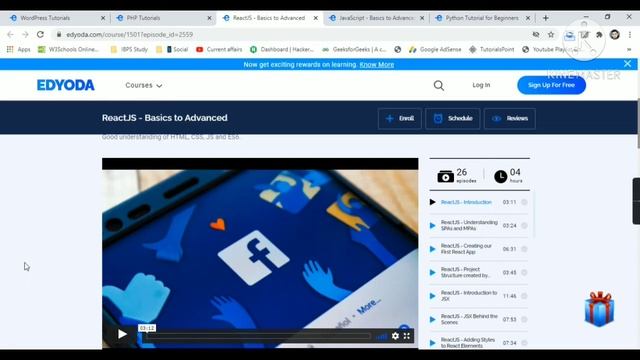Image resolution: width=640 pixels, height=360 pixels.
Task: Expand the Courses dropdown
Action: (144, 85)
